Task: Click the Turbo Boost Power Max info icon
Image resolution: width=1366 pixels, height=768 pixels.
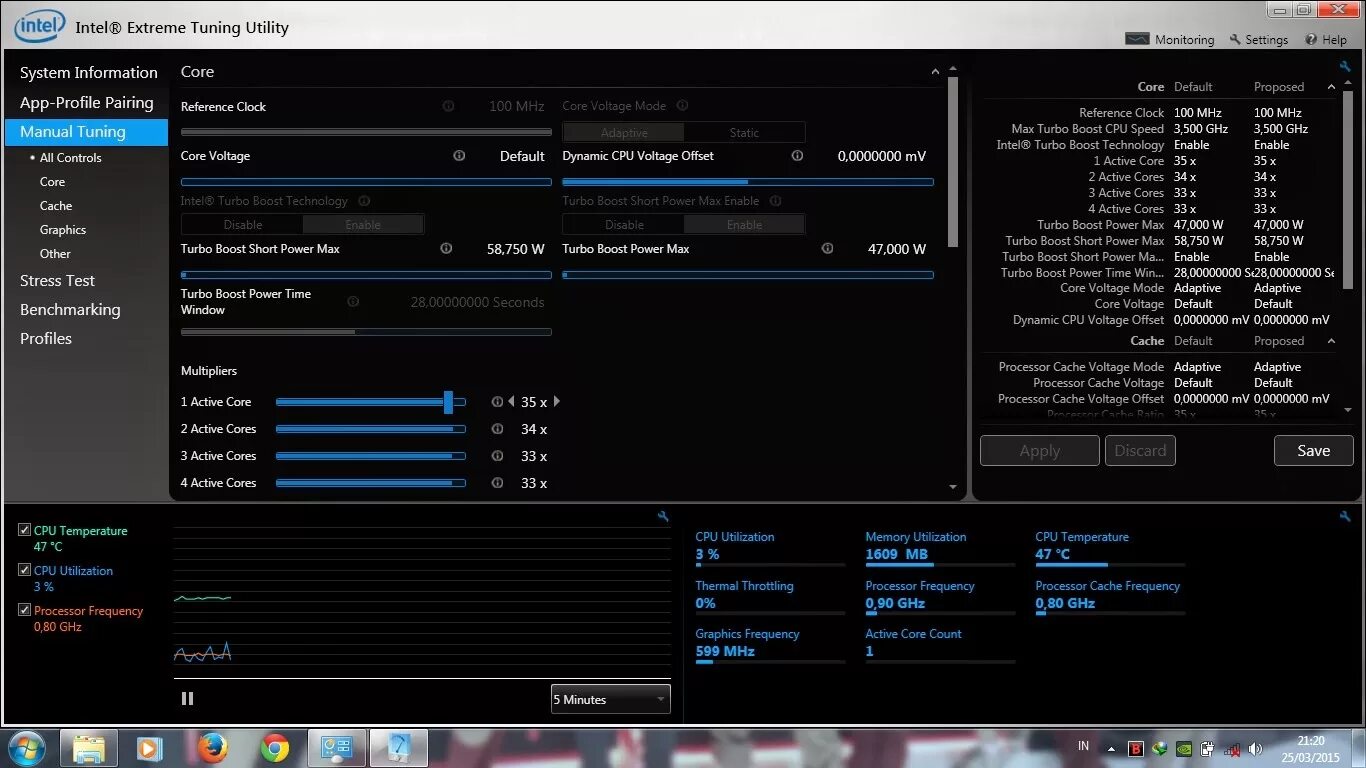Action: point(827,249)
